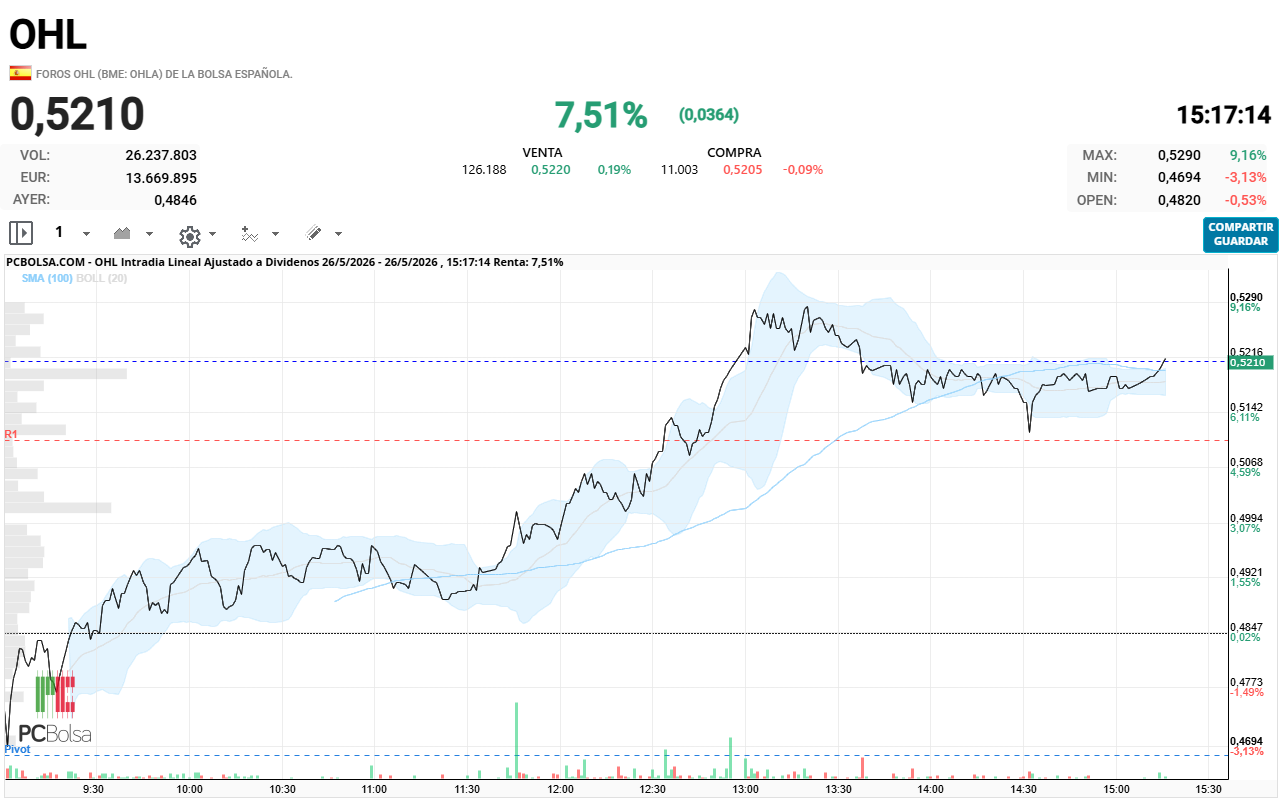
Task: Open the chart settings gear icon
Action: (x=190, y=235)
